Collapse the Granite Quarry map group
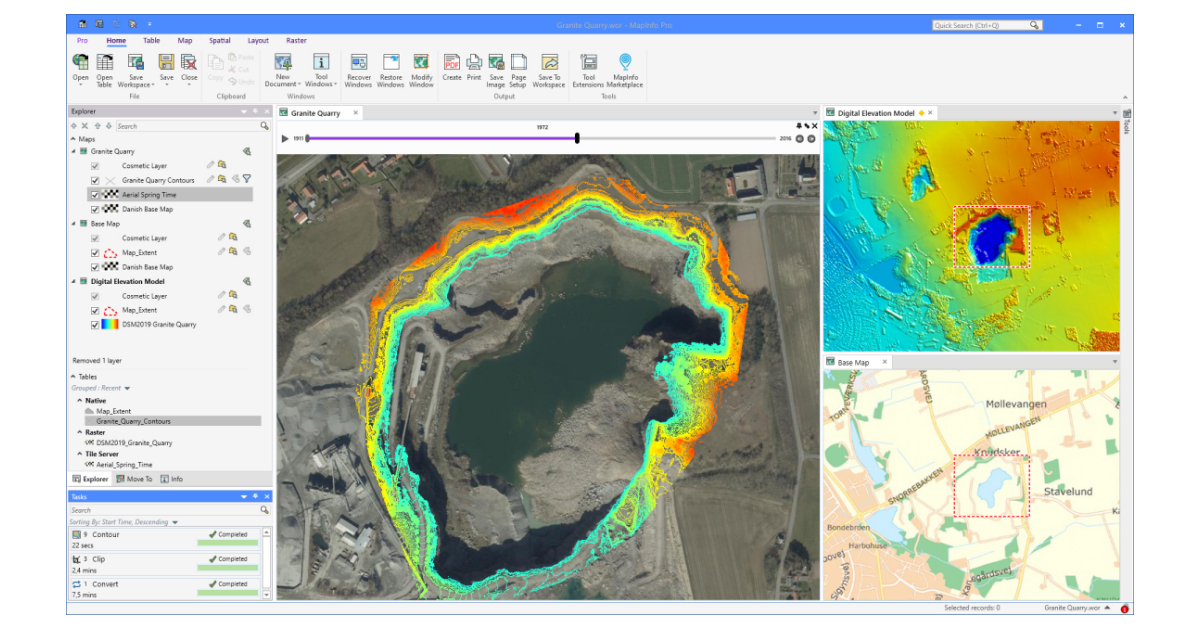This screenshot has width=1200, height=627. (x=73, y=151)
